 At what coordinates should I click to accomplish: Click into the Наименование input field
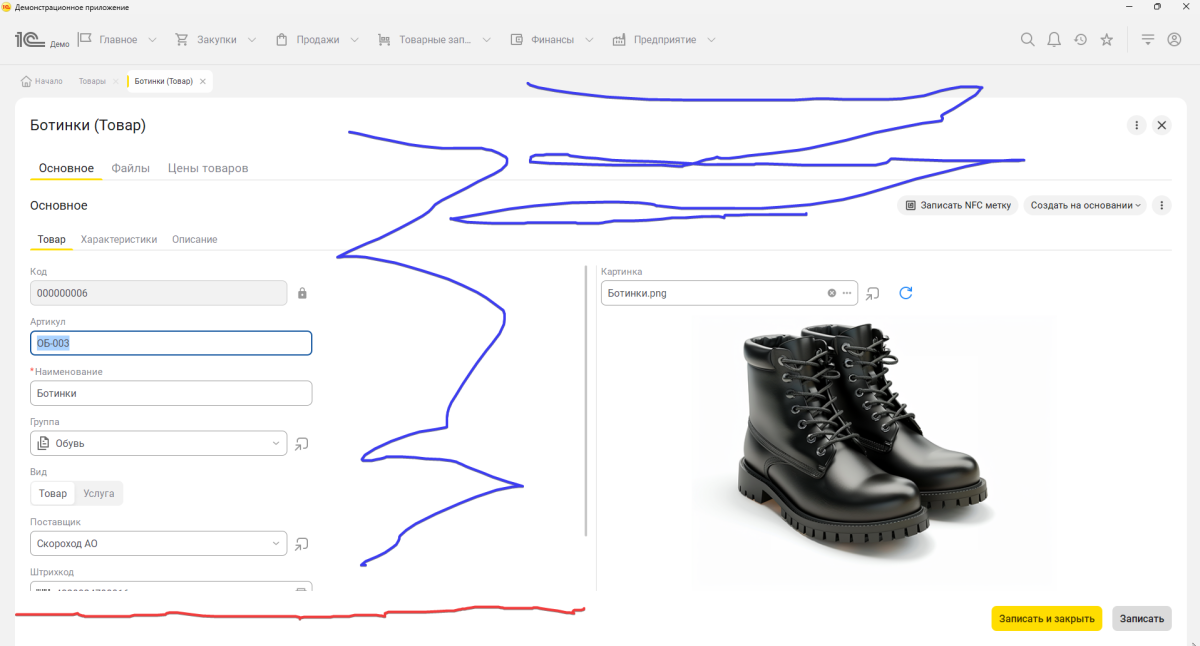171,393
